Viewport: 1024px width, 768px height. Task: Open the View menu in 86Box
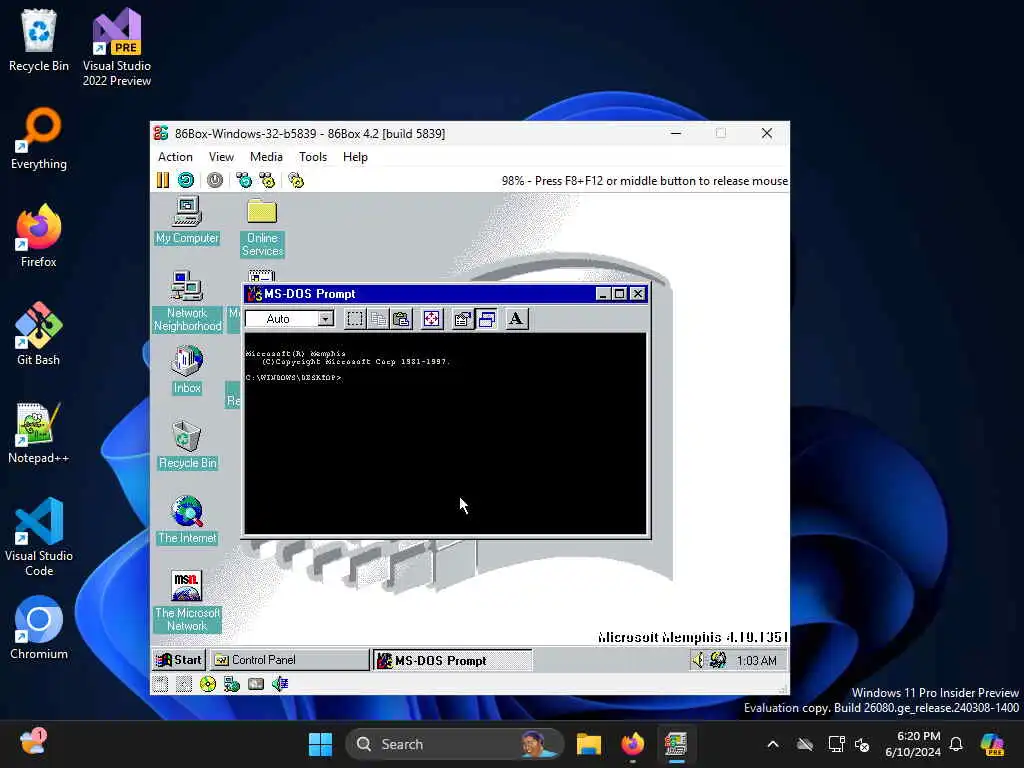[221, 157]
